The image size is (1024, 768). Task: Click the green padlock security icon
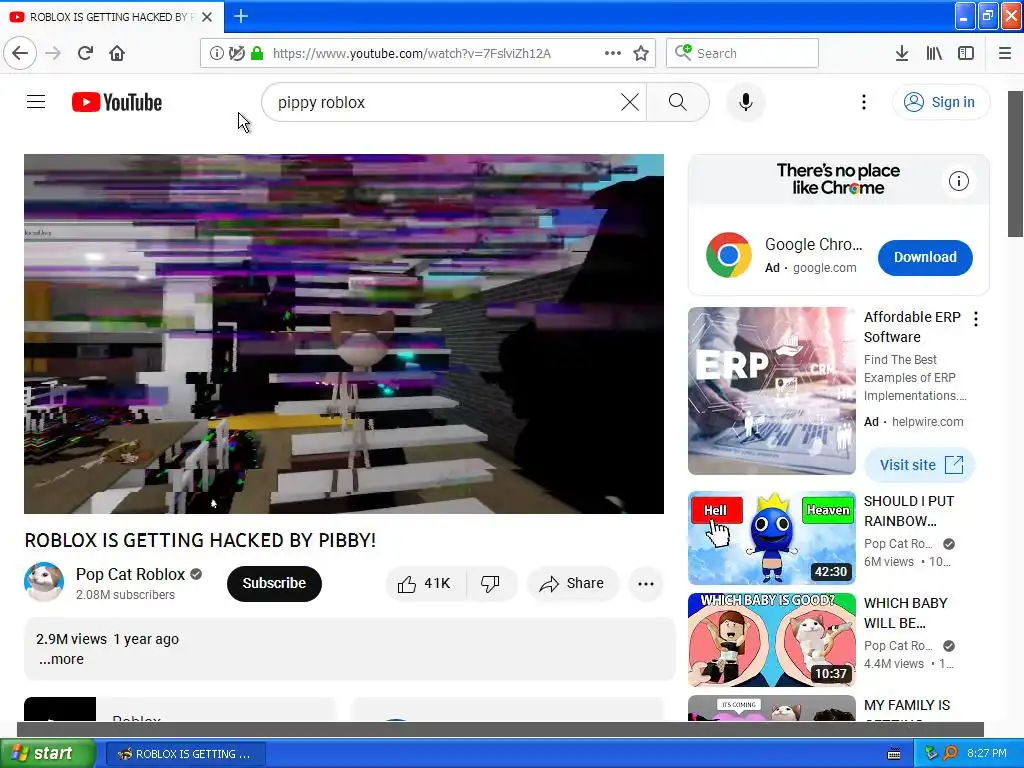pos(257,53)
